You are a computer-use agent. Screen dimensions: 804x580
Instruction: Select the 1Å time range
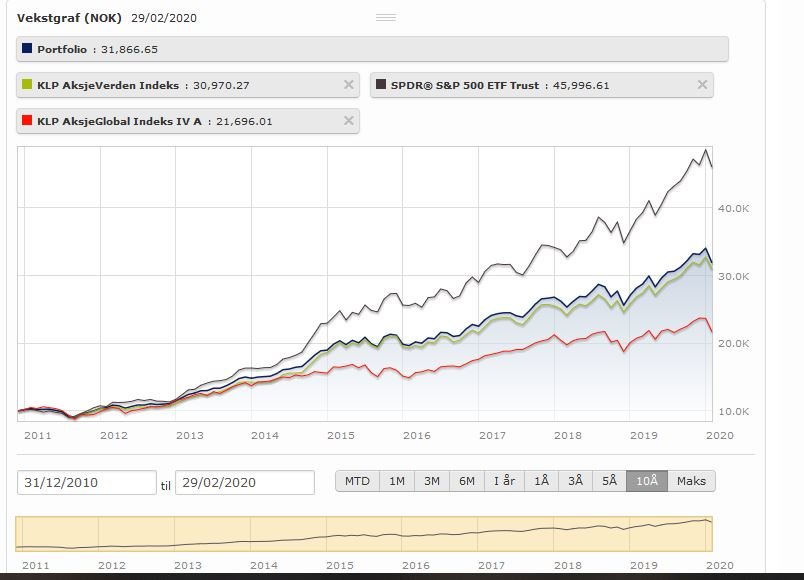(x=541, y=481)
